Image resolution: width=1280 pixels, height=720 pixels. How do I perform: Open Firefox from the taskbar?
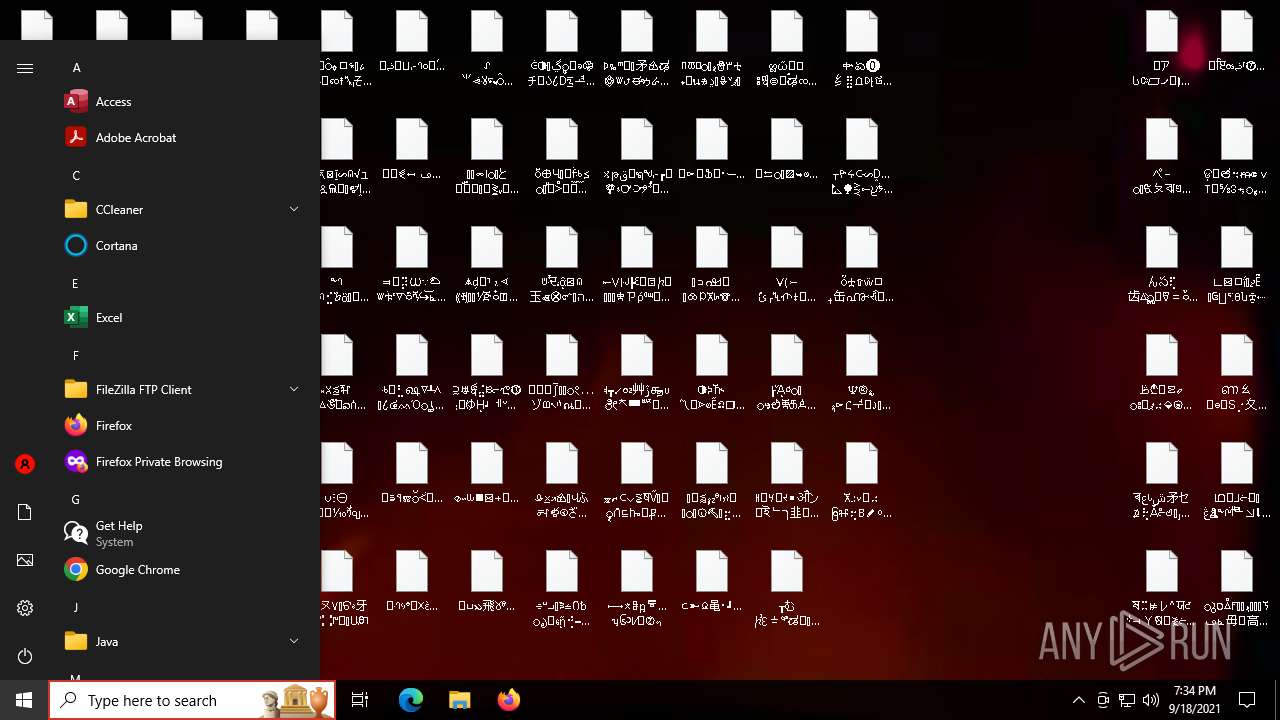coord(508,700)
